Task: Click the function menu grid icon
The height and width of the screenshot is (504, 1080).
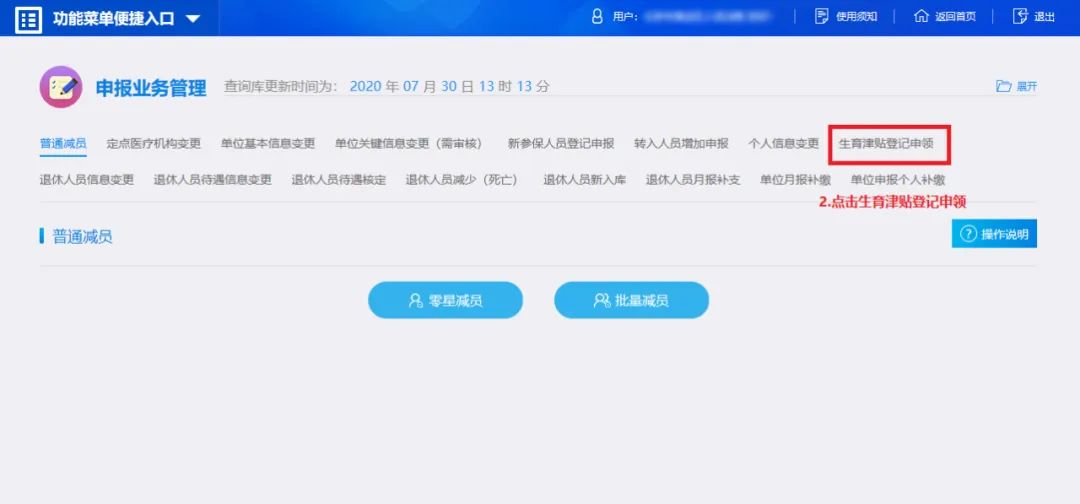Action: coord(29,19)
